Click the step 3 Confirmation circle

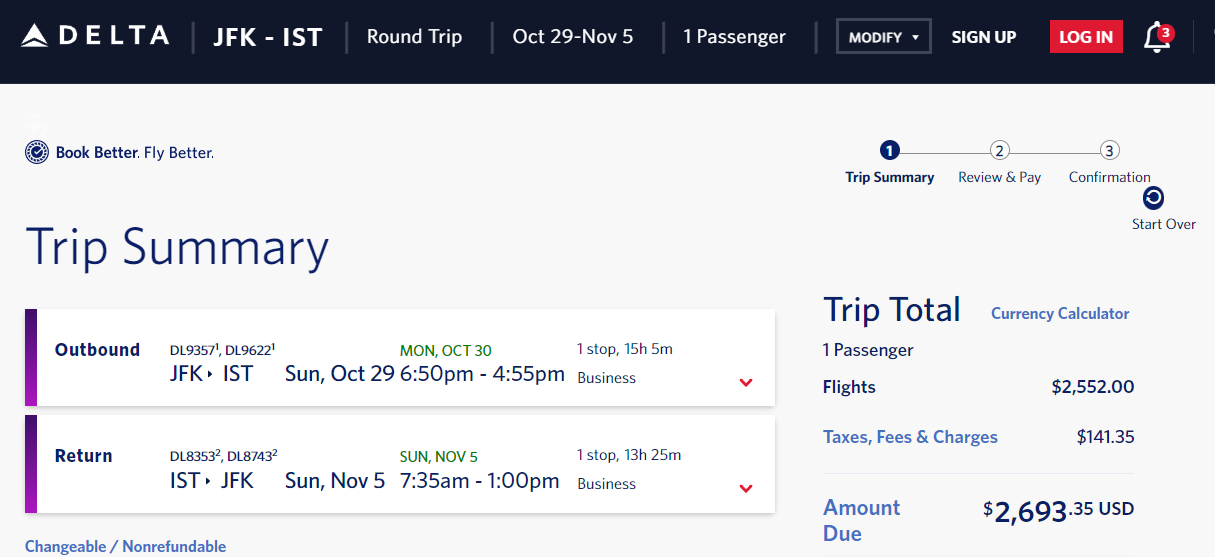point(1109,151)
